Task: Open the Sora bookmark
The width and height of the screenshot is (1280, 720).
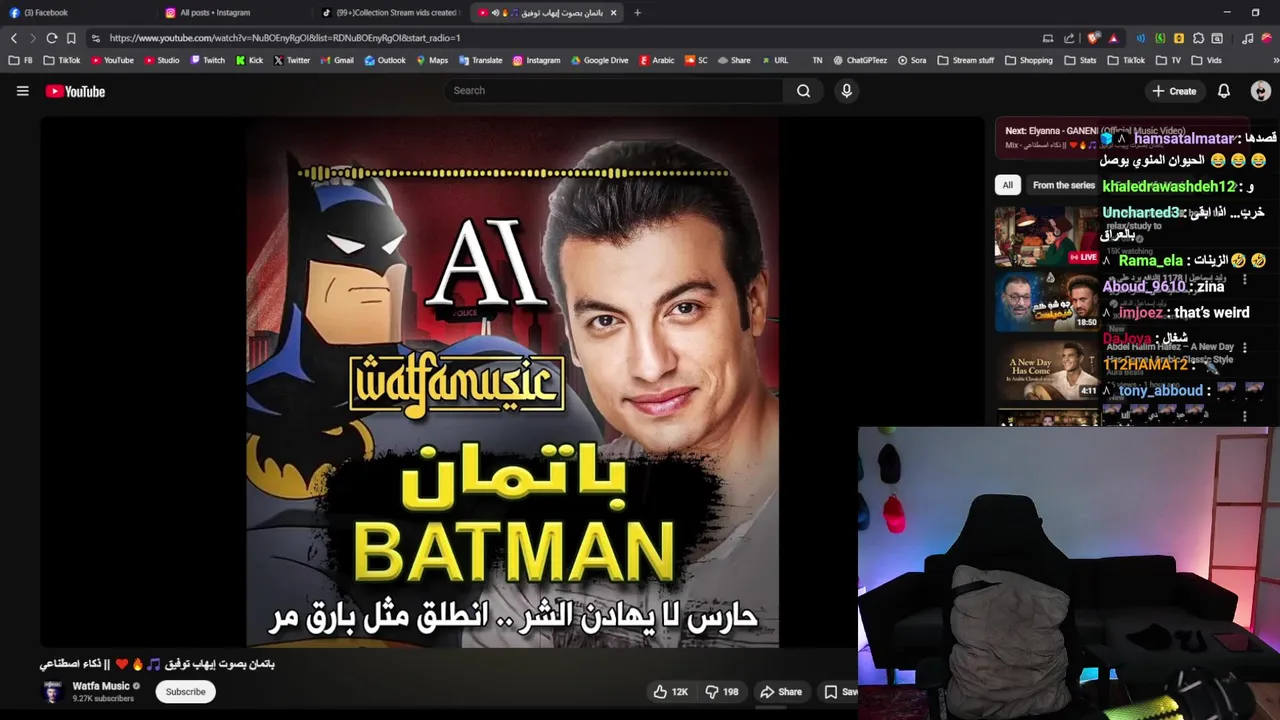Action: [912, 60]
